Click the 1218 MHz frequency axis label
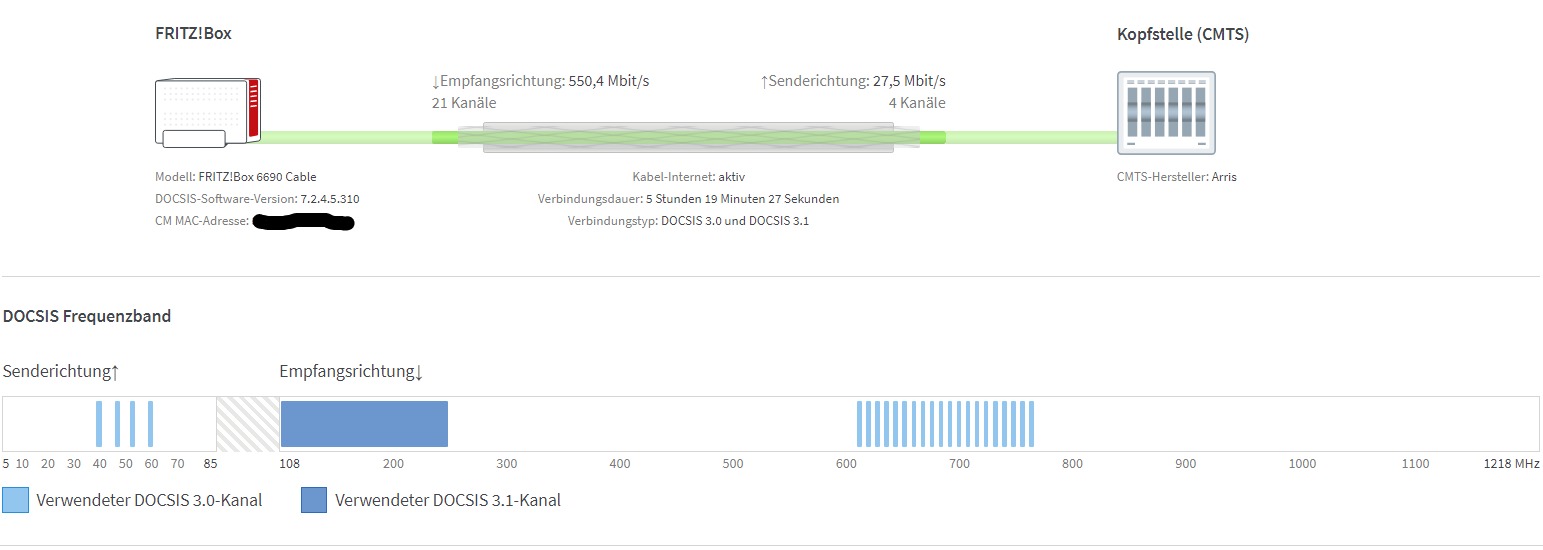The height and width of the screenshot is (550, 1543). point(1511,464)
